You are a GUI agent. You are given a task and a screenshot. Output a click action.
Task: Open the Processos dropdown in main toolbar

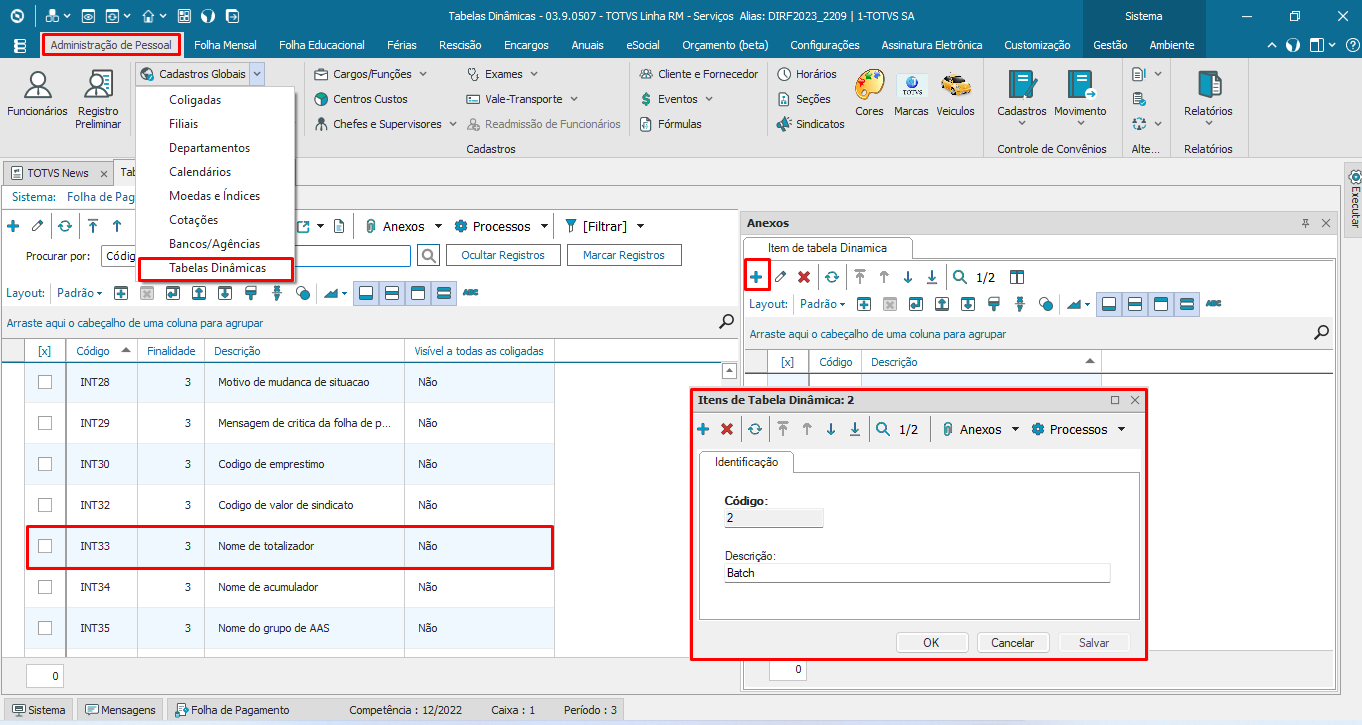pyautogui.click(x=544, y=226)
